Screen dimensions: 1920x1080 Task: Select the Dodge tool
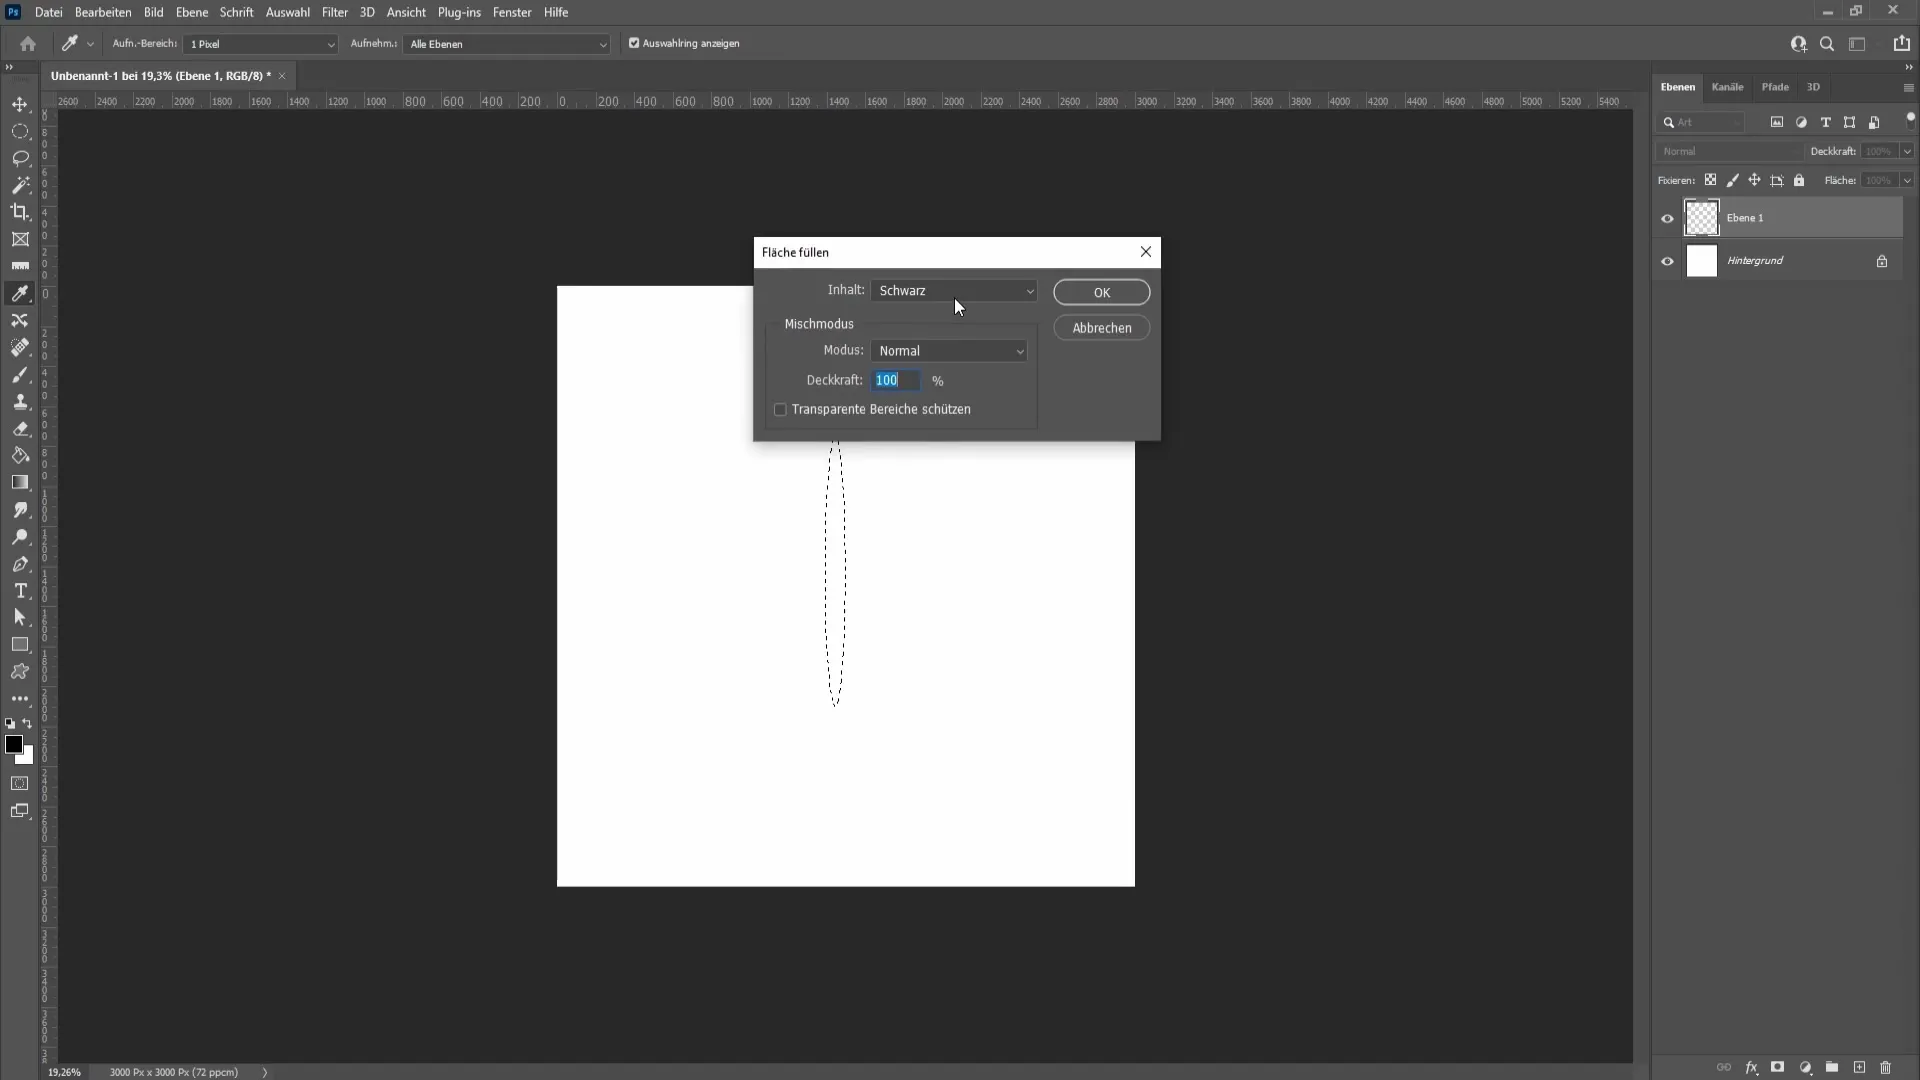tap(20, 537)
